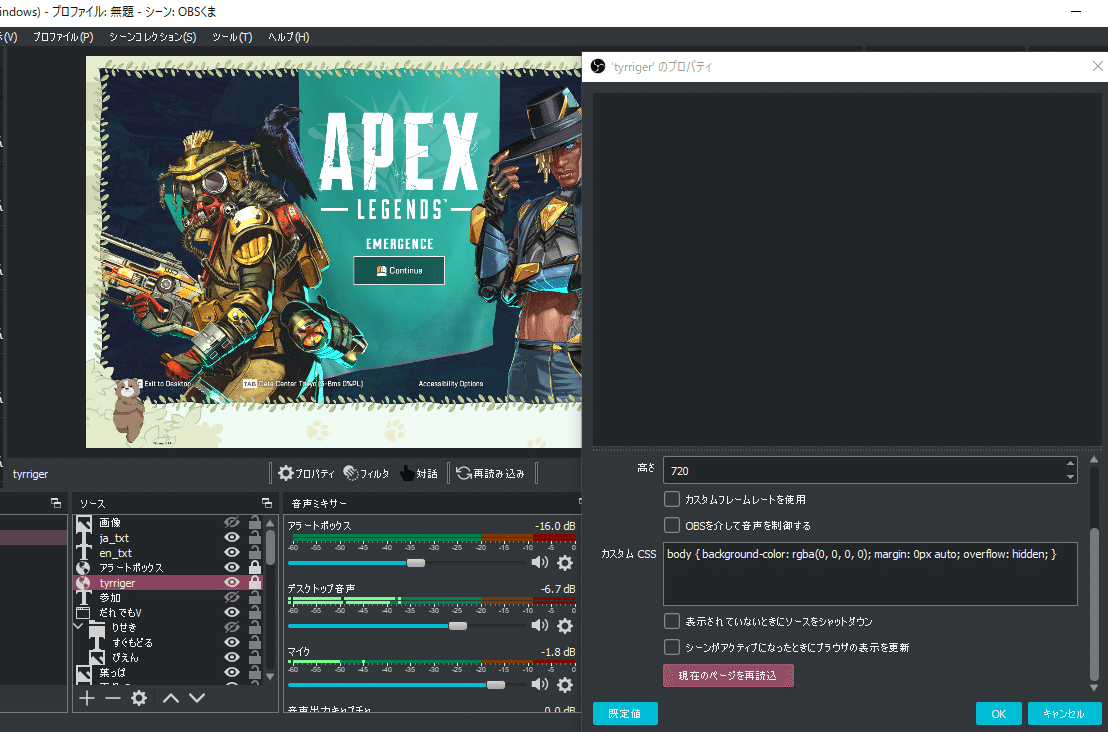The width and height of the screenshot is (1108, 732).
Task: Click the OBS logo in properties dialog title
Action: click(598, 66)
